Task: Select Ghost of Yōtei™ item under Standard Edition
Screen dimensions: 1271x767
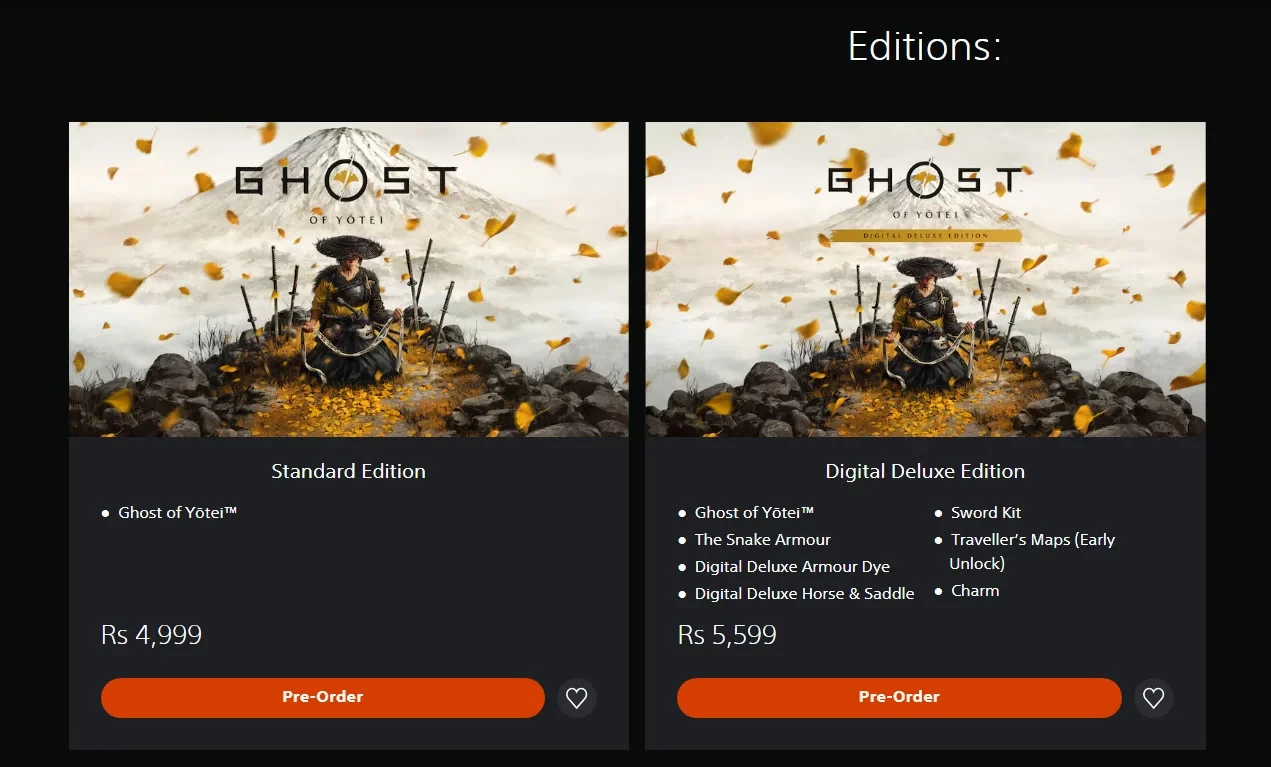Action: (x=177, y=513)
